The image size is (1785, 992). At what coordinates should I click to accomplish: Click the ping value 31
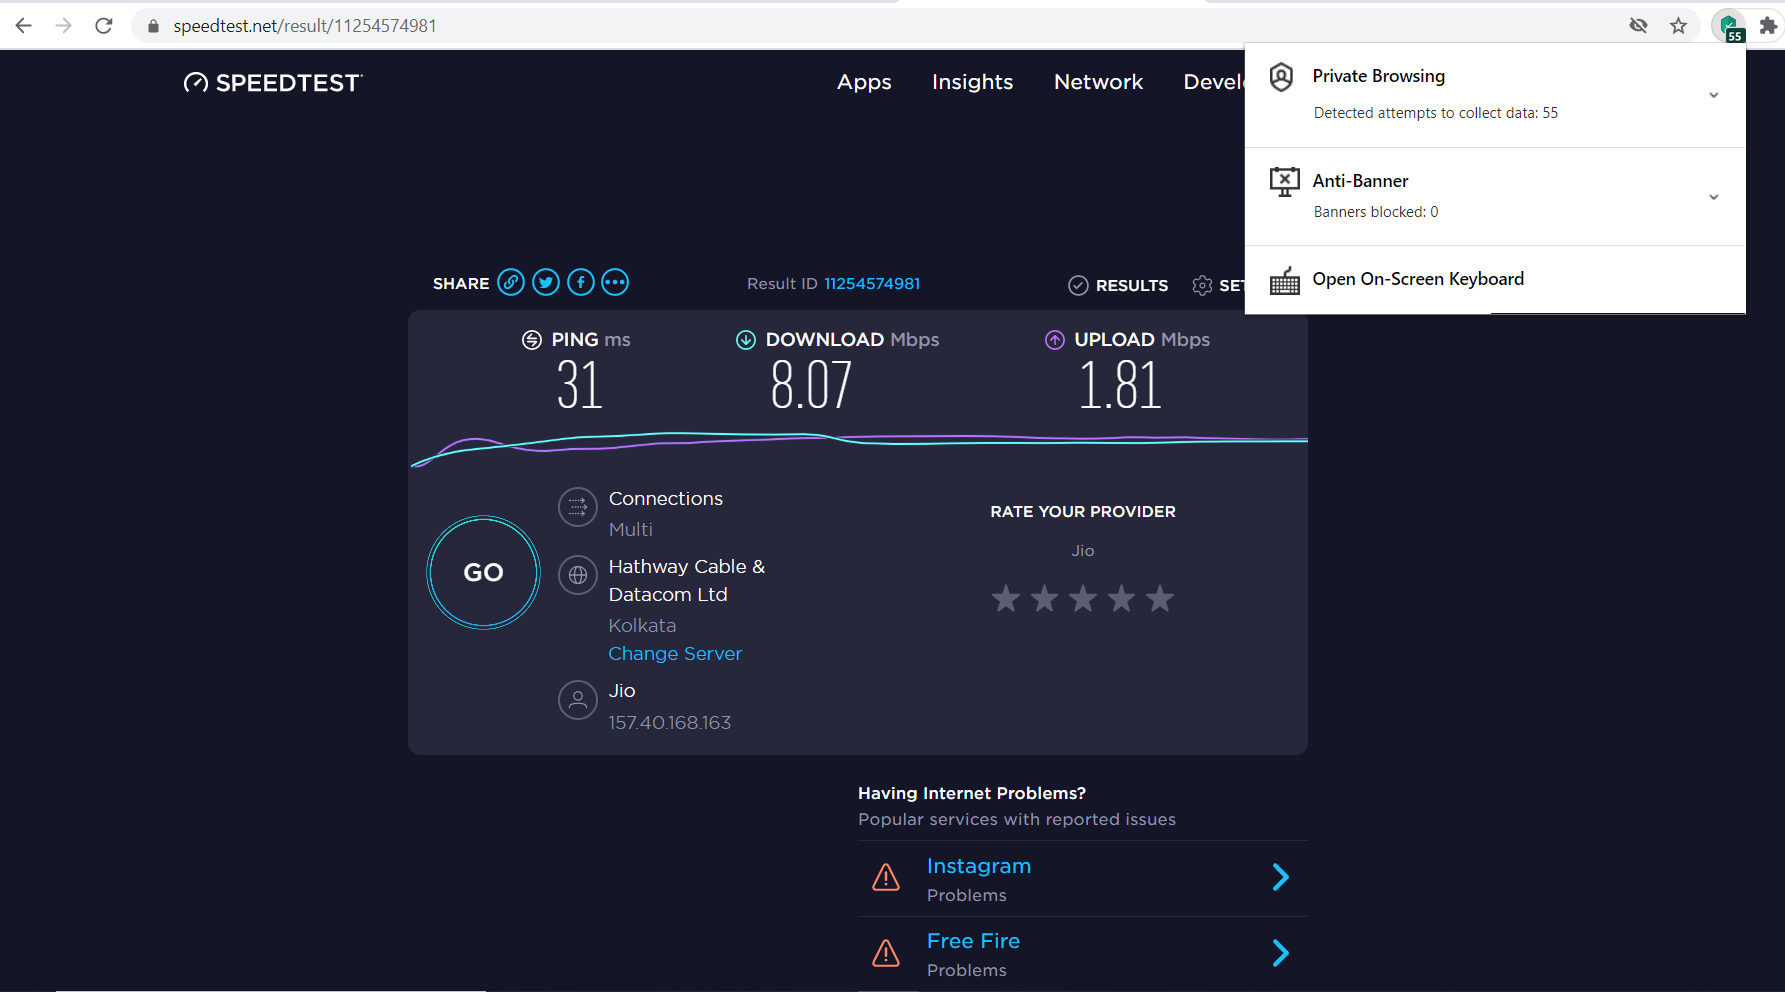(x=580, y=385)
